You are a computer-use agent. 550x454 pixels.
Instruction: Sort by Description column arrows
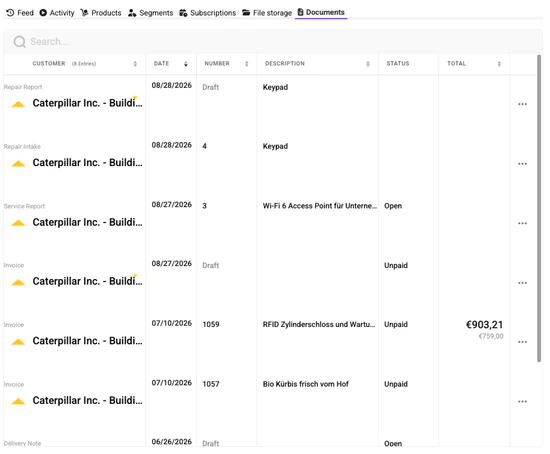368,64
